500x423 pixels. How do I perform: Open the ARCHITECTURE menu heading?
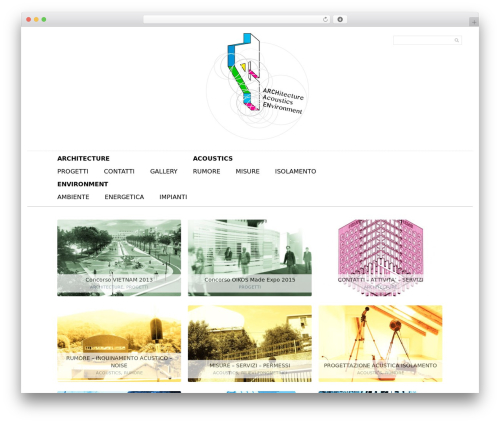[83, 159]
